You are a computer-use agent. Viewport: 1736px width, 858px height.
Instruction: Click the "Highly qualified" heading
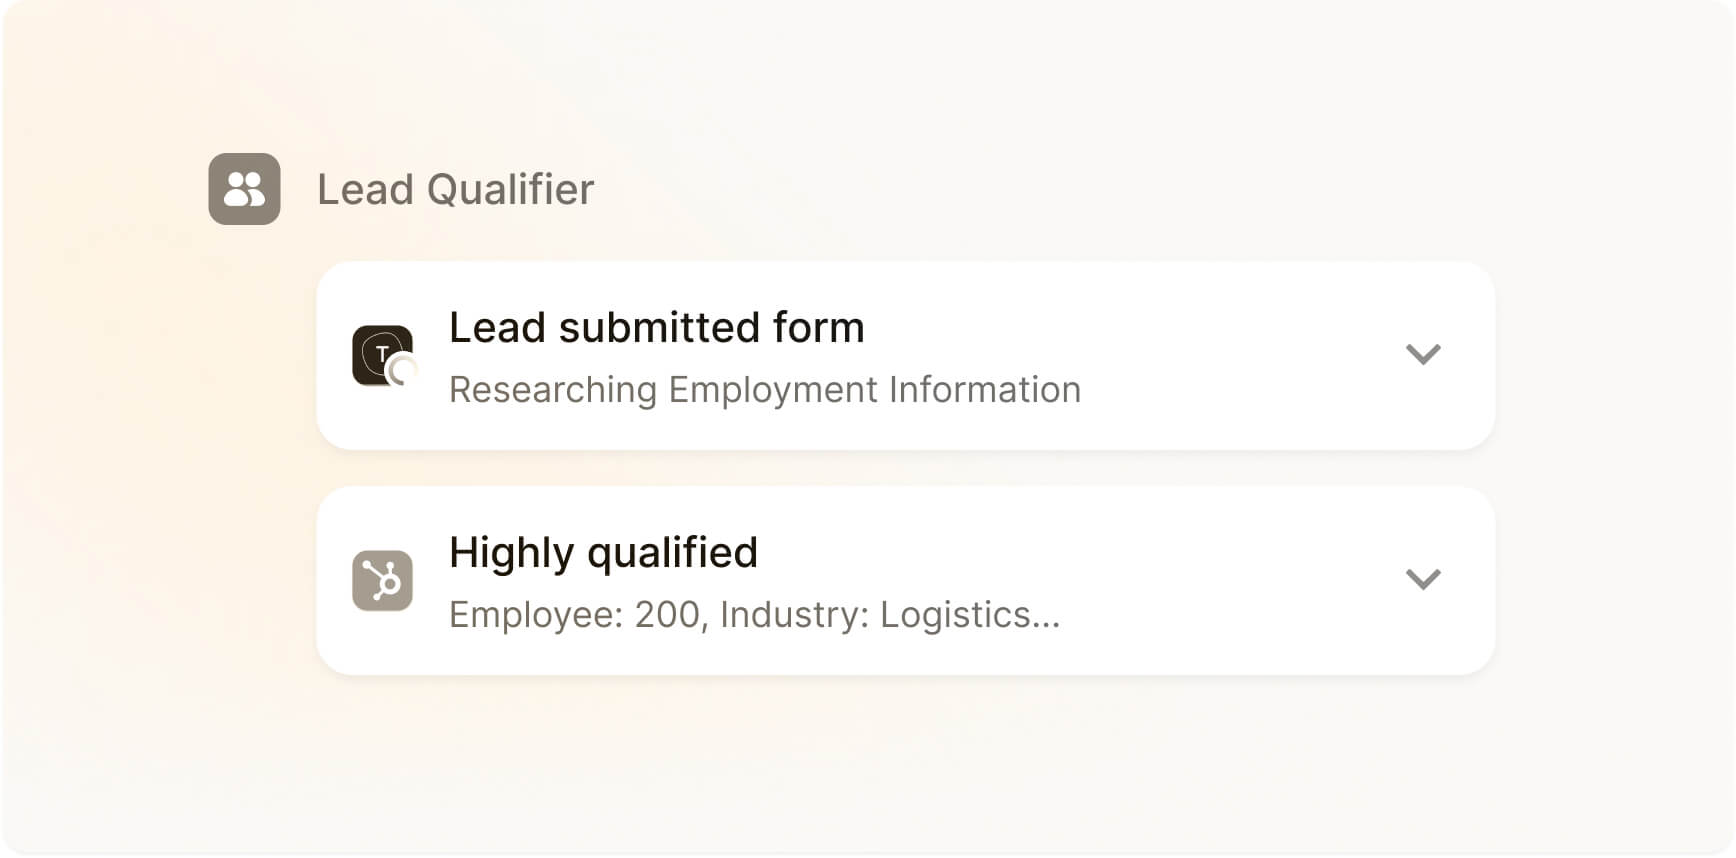pos(603,553)
